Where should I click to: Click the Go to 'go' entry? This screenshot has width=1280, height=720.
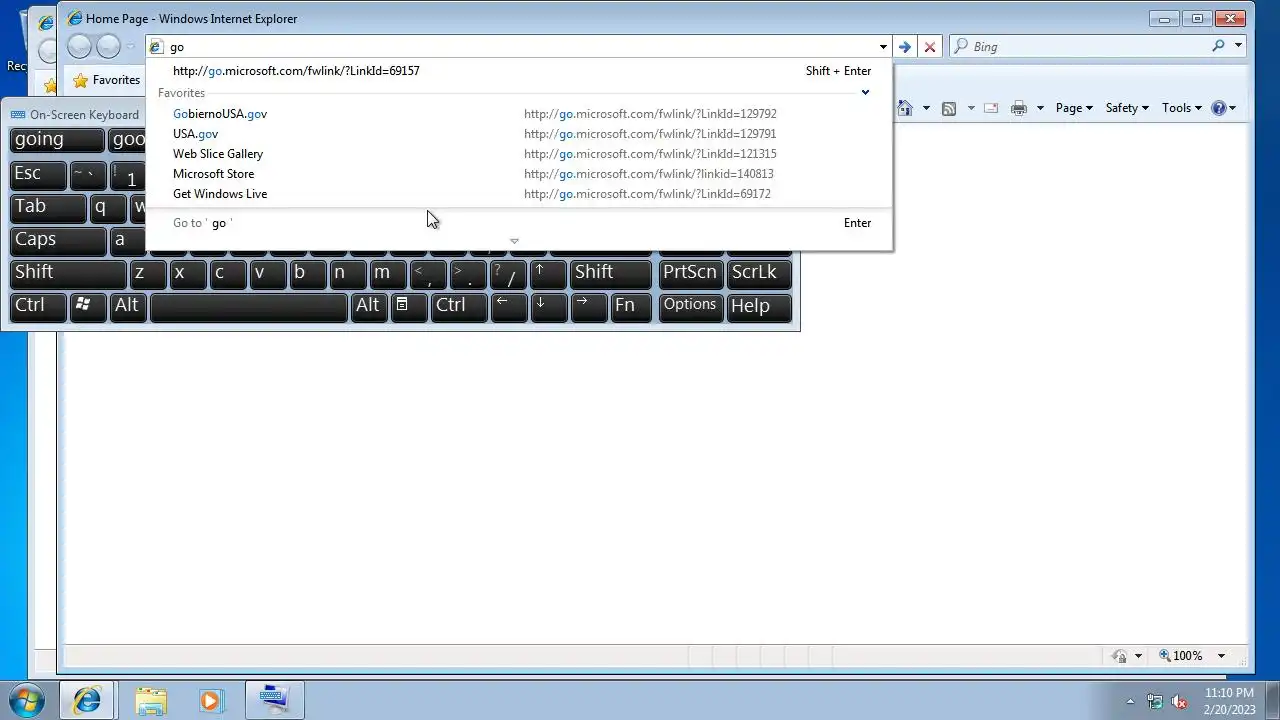tap(518, 223)
